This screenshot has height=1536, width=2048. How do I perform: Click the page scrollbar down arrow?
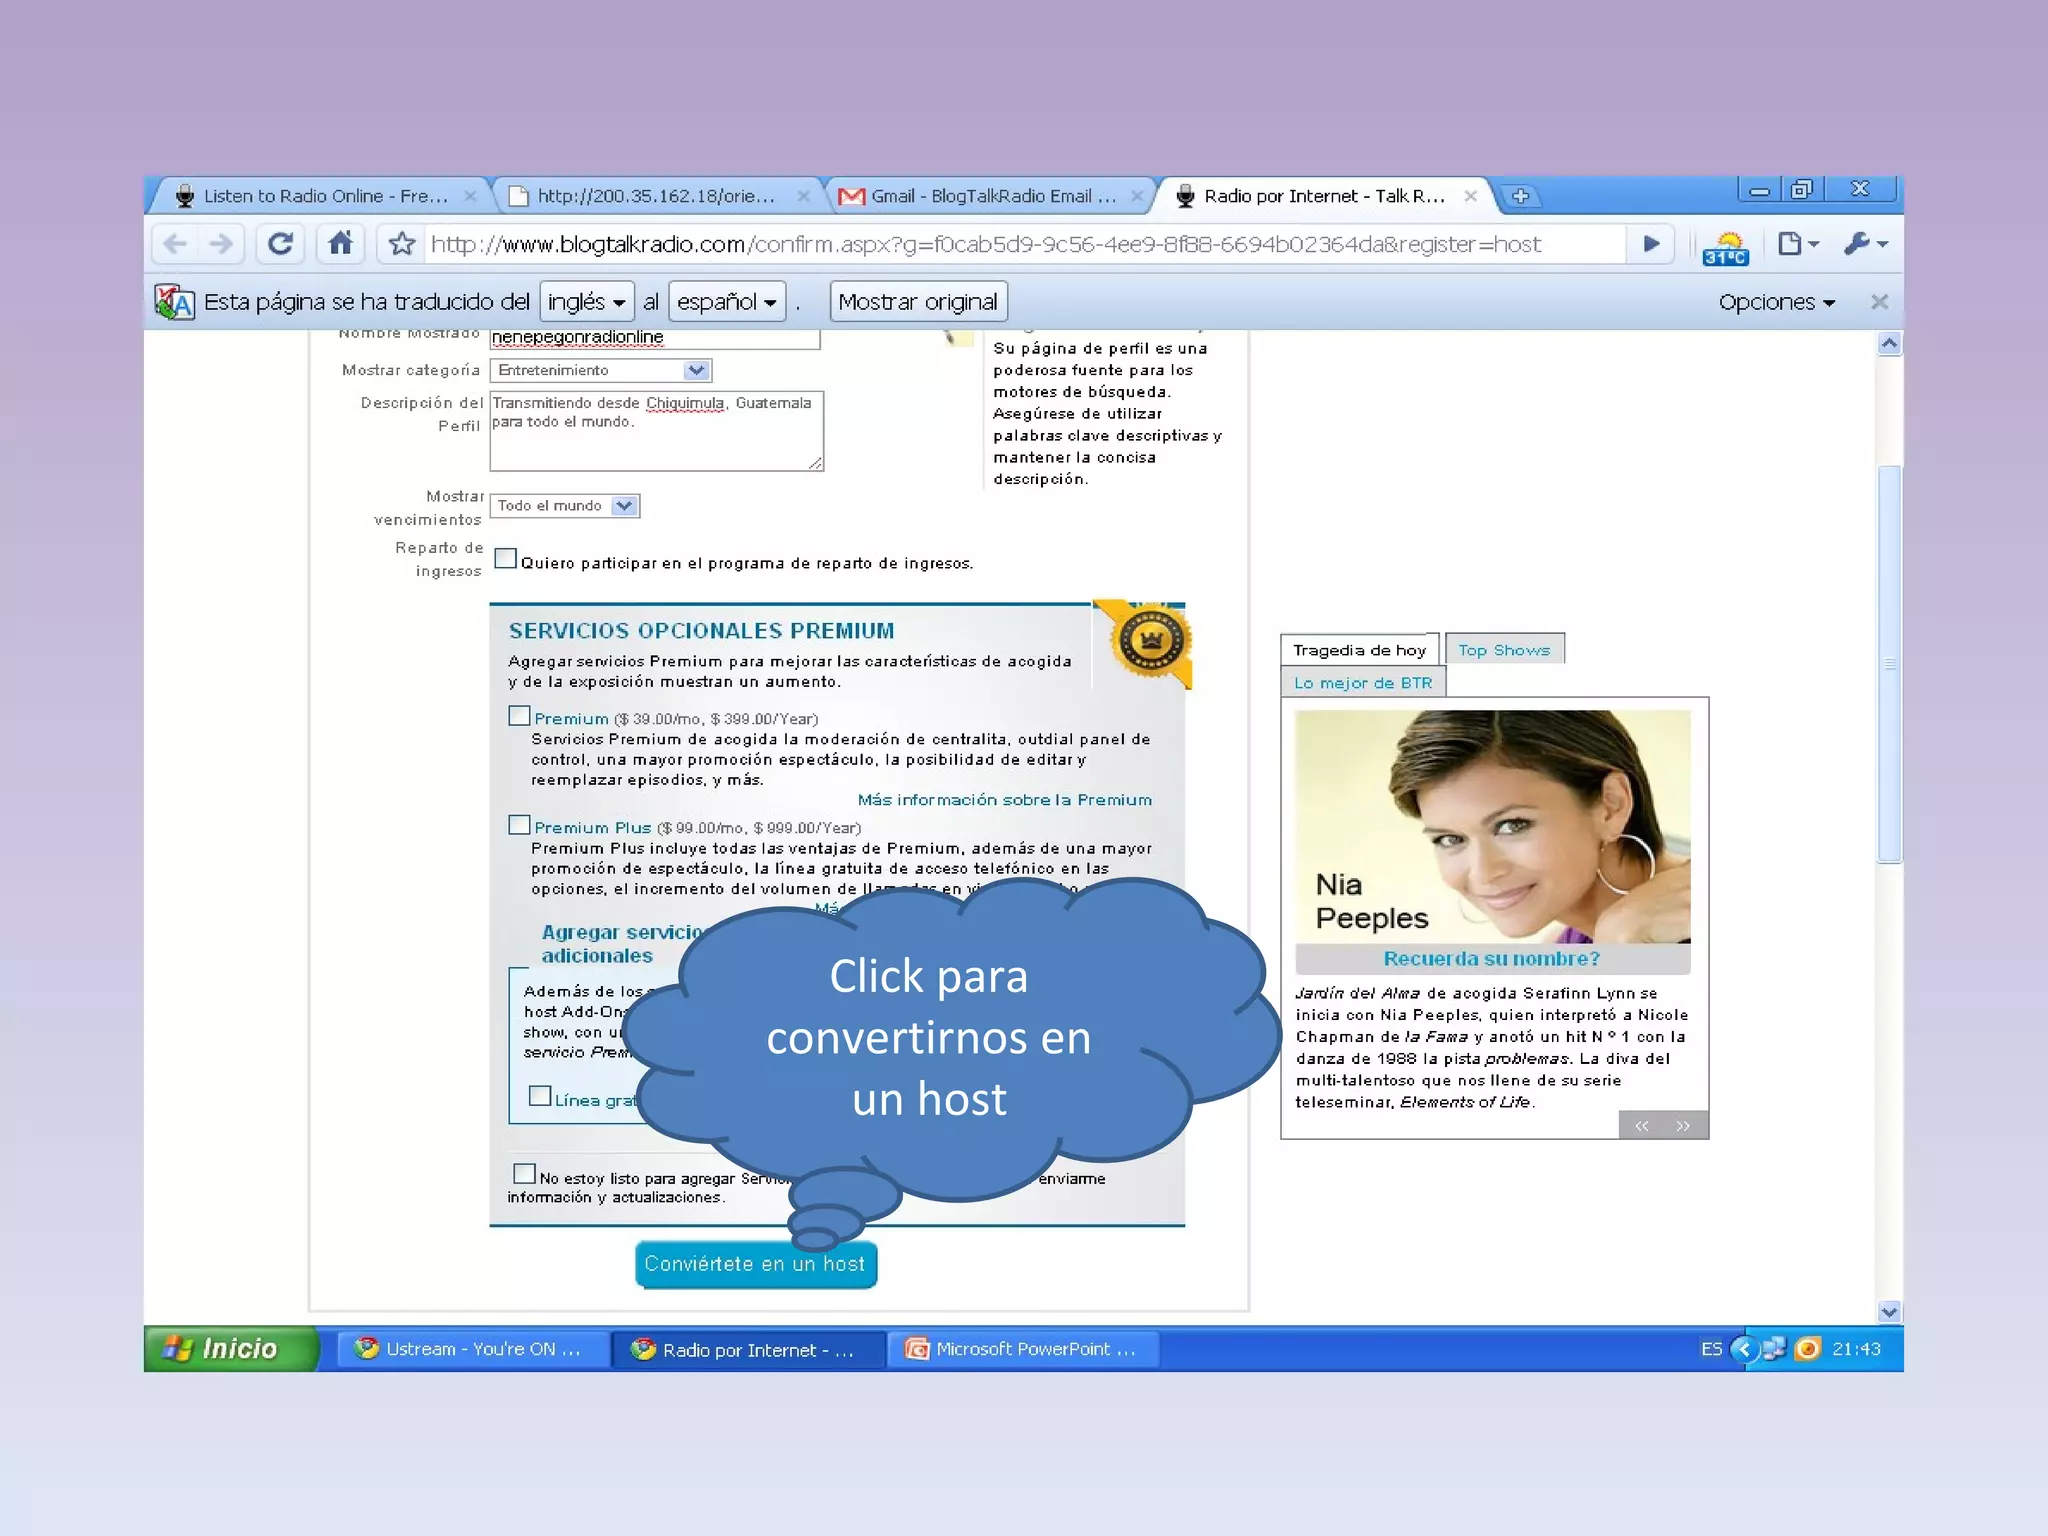tap(1889, 1312)
